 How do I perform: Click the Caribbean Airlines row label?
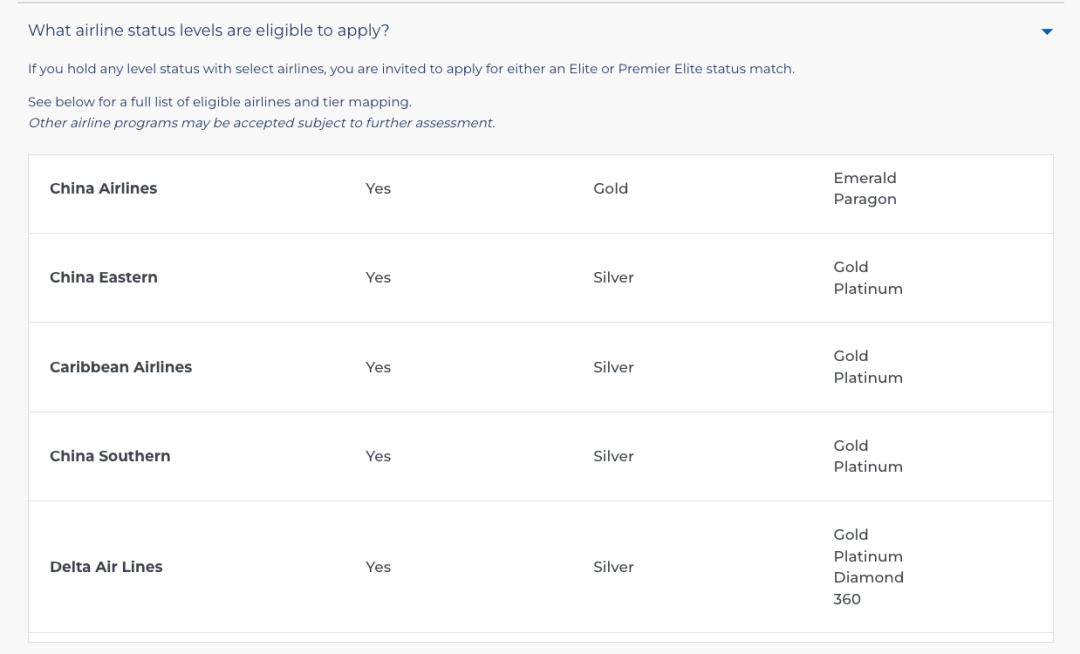(121, 367)
